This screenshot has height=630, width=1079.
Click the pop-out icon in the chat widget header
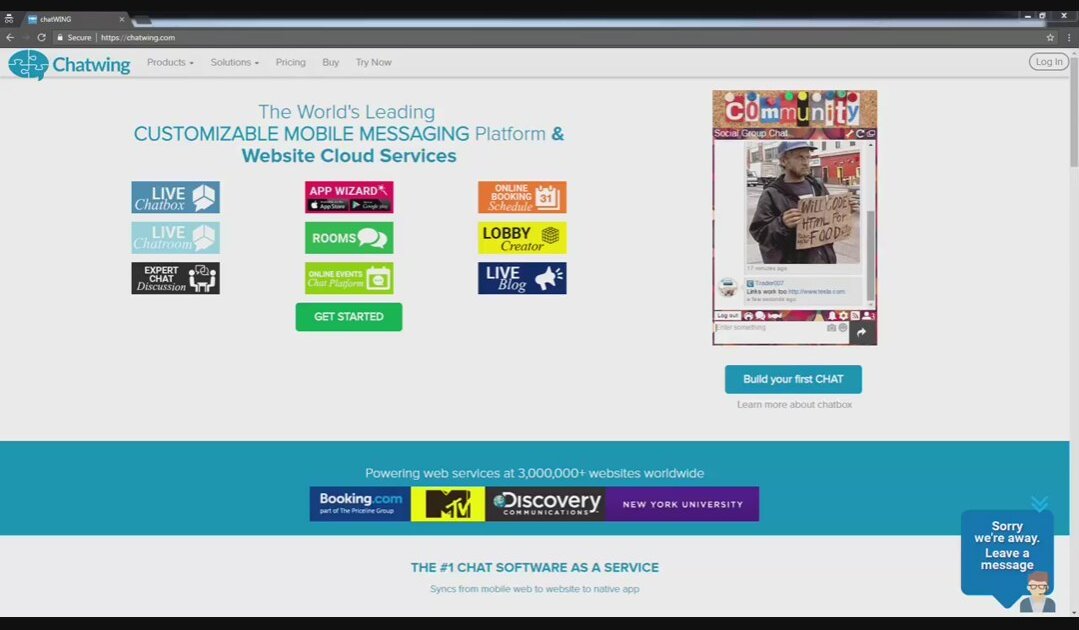(x=871, y=133)
